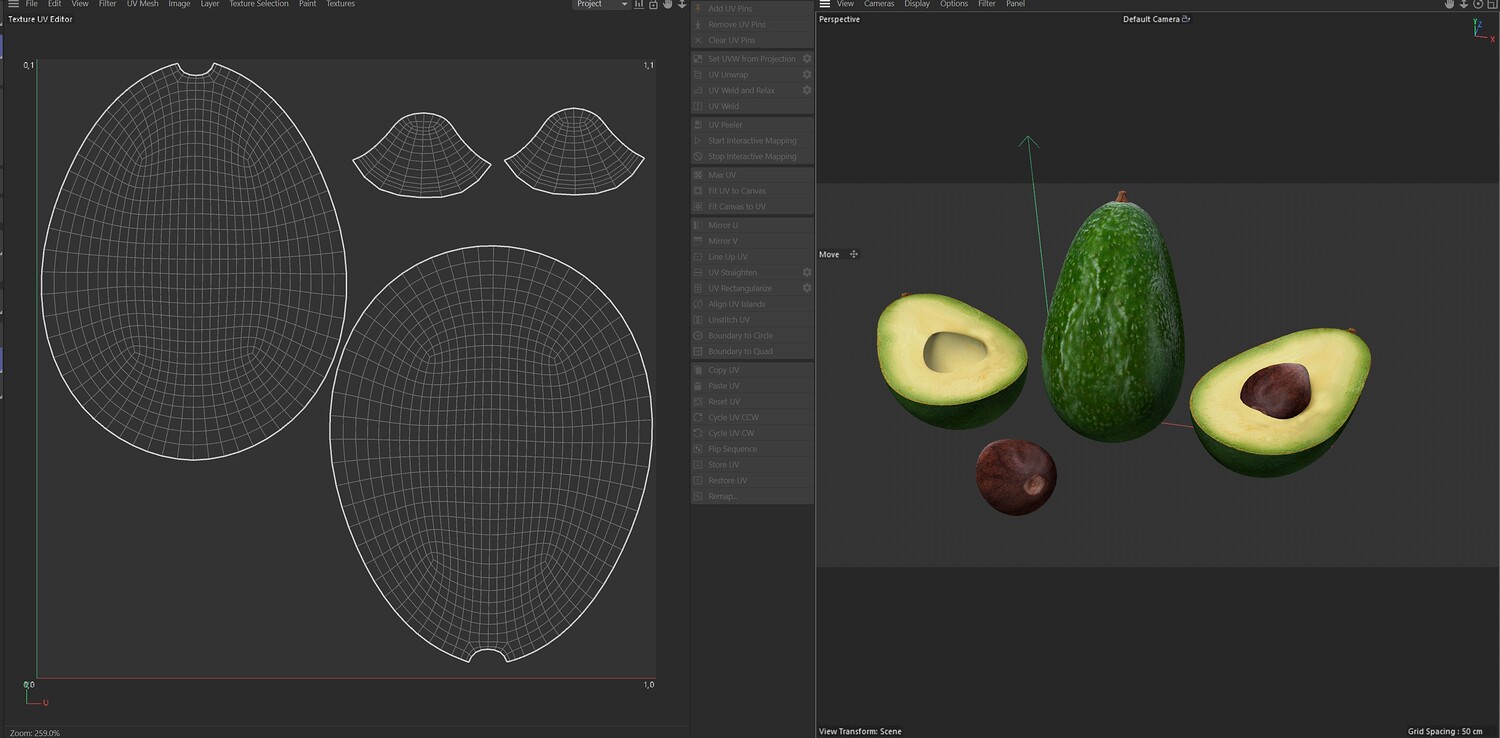The height and width of the screenshot is (738, 1500).
Task: Open the viewport Cameras menu
Action: [x=879, y=4]
